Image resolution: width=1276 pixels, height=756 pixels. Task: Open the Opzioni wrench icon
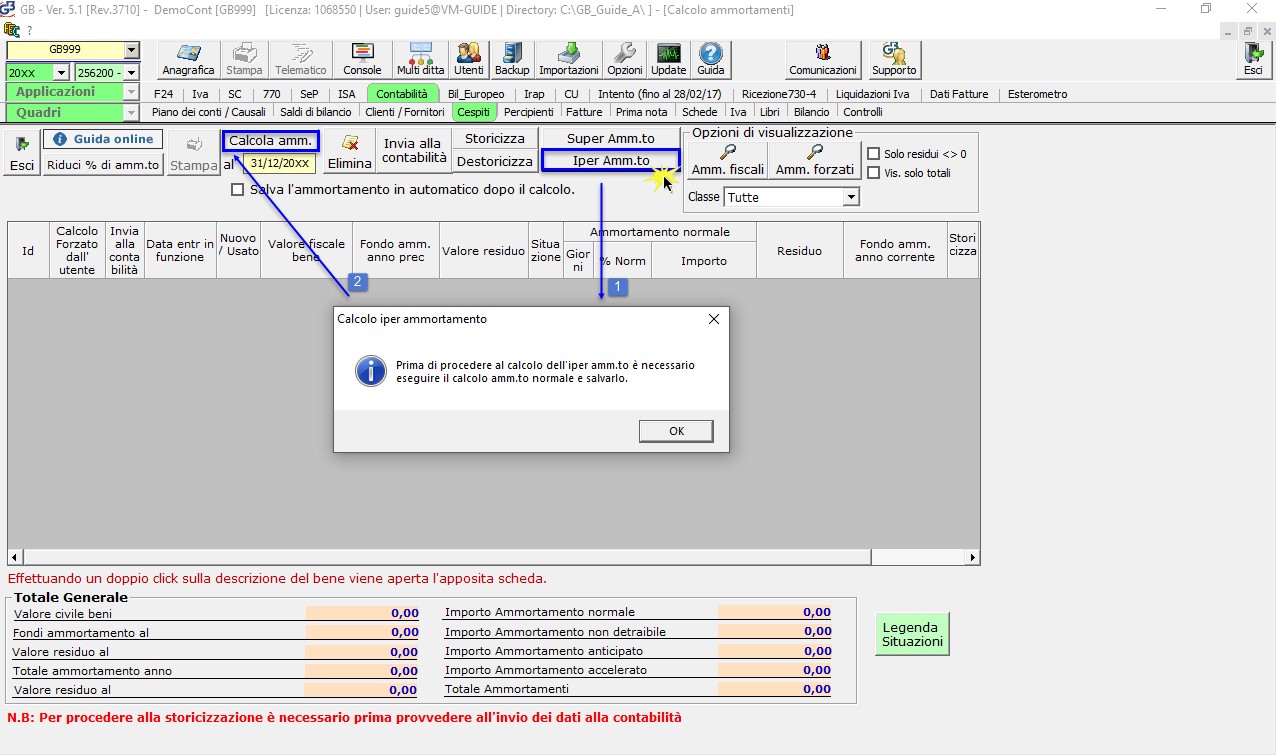(x=625, y=60)
